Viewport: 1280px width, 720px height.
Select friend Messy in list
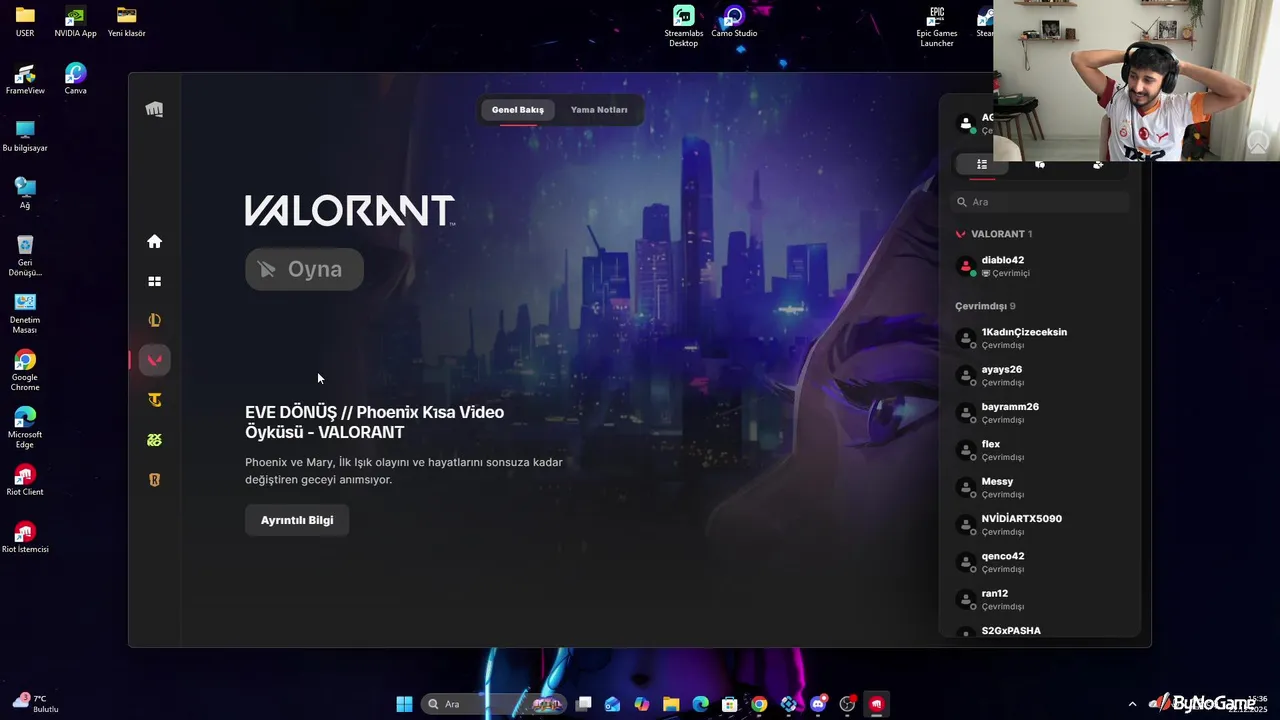1040,488
